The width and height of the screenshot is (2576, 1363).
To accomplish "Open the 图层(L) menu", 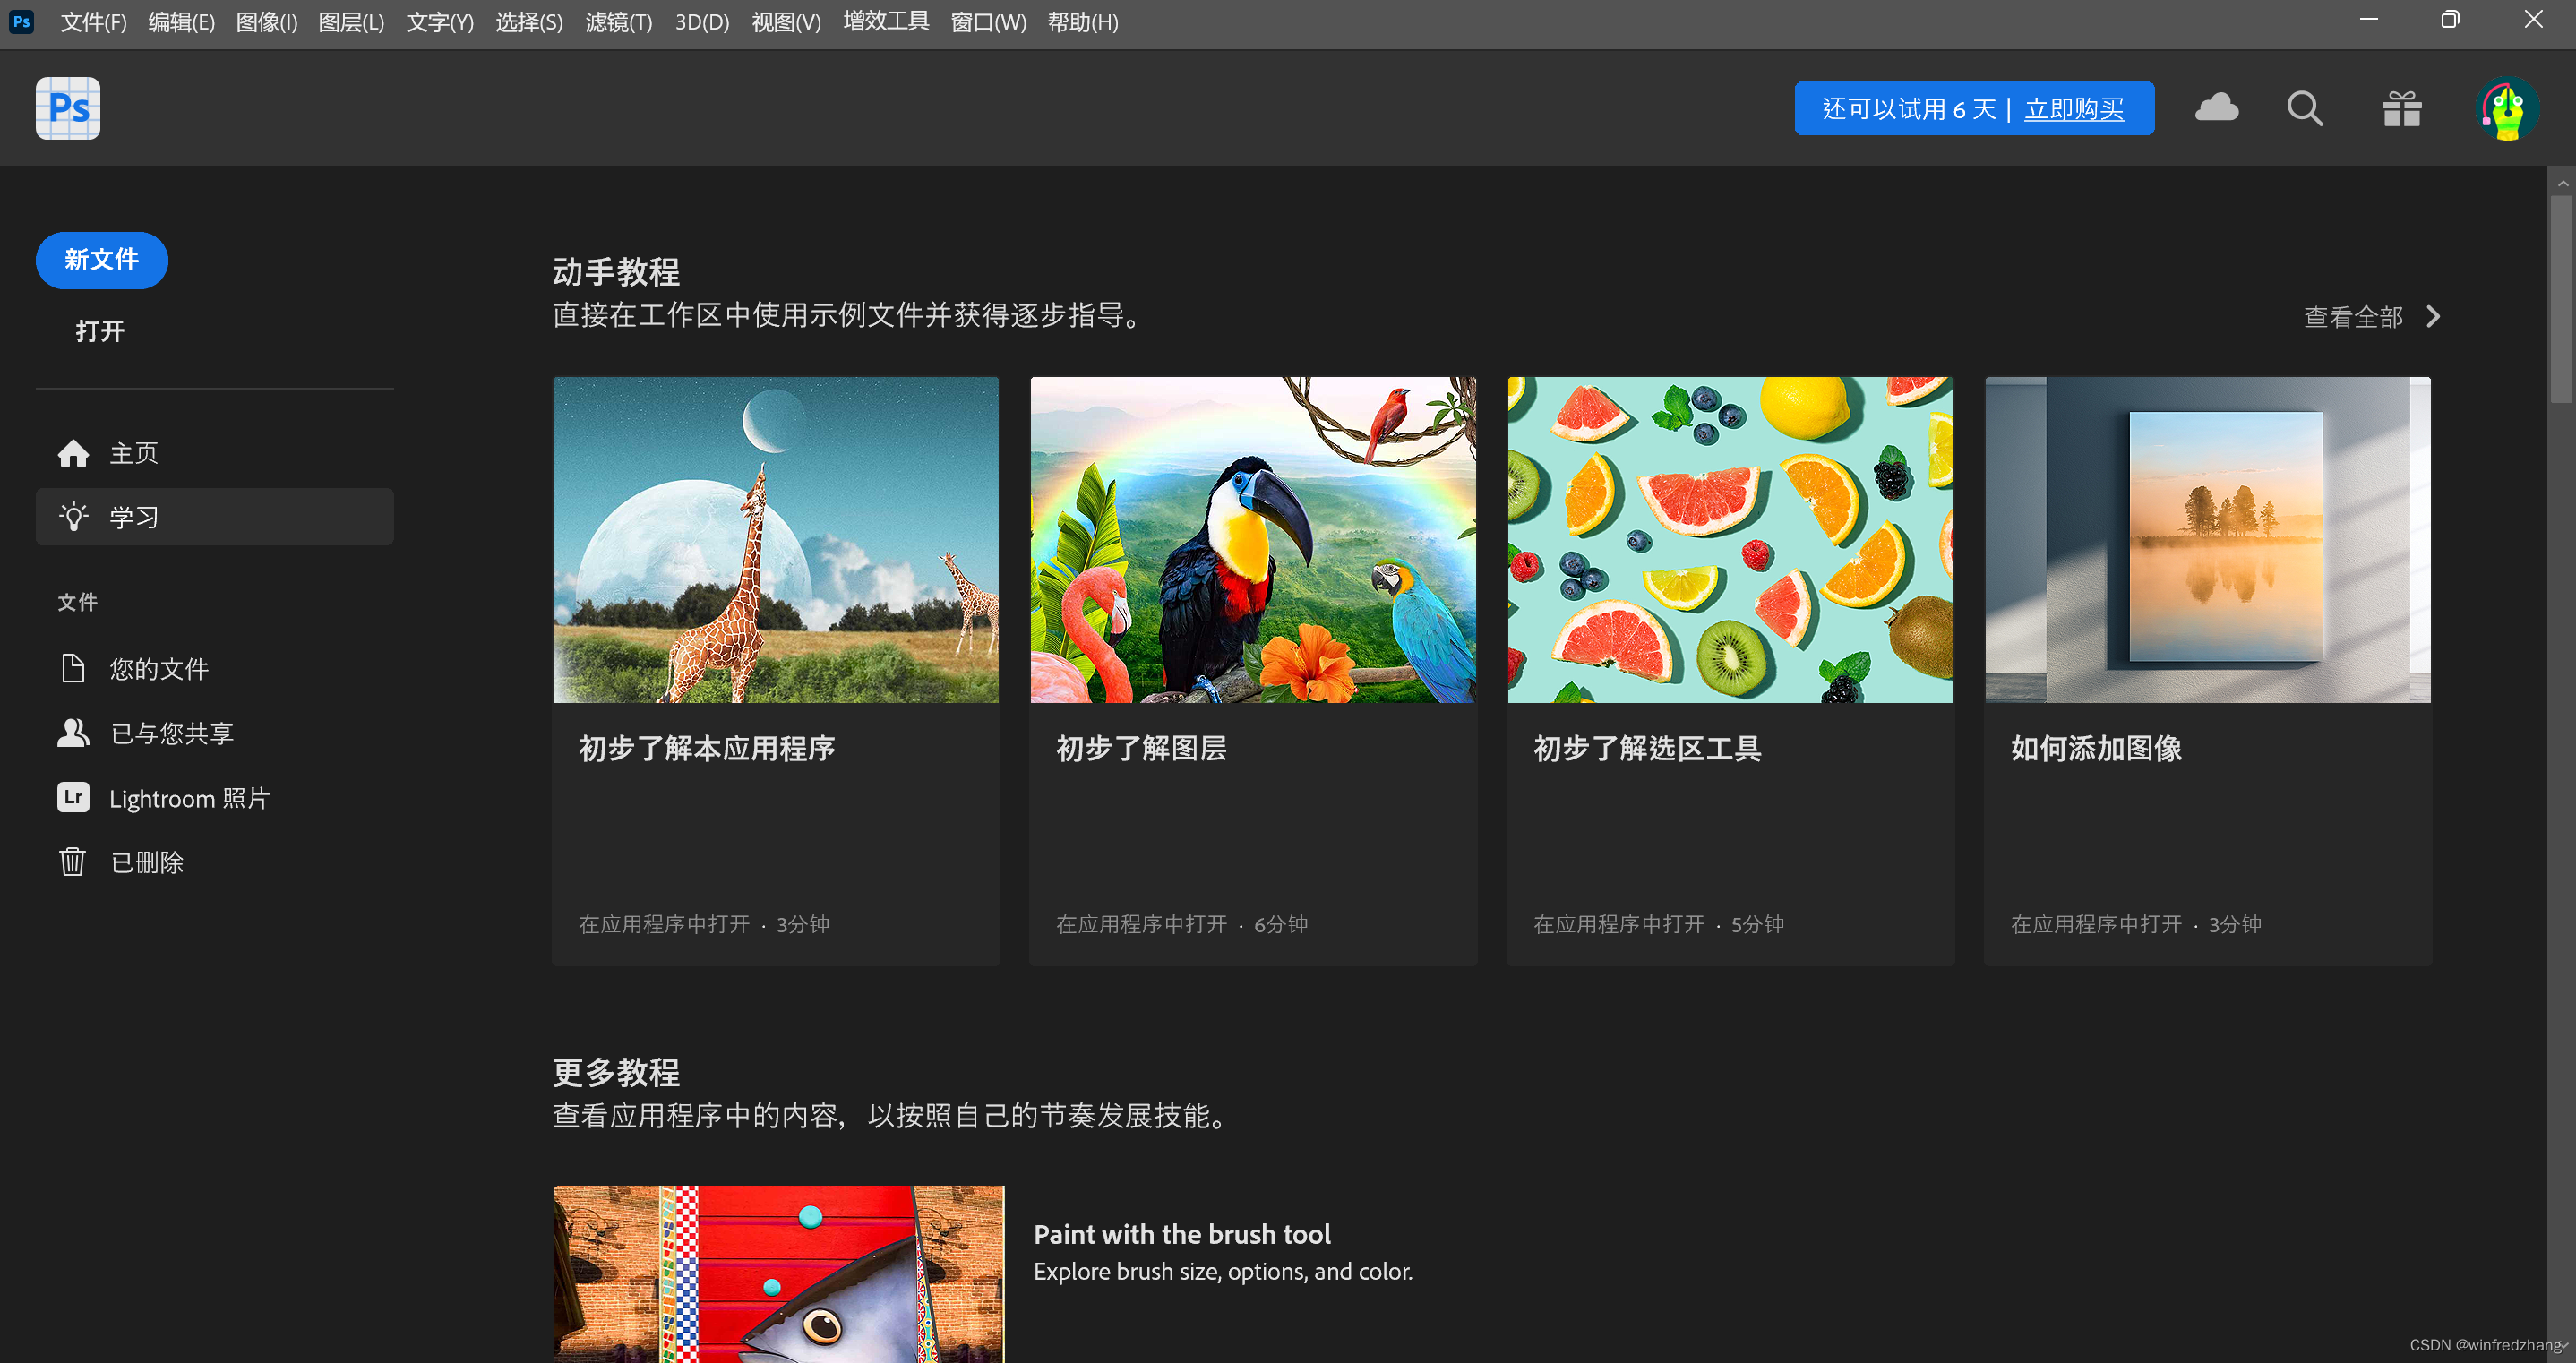I will coord(351,22).
